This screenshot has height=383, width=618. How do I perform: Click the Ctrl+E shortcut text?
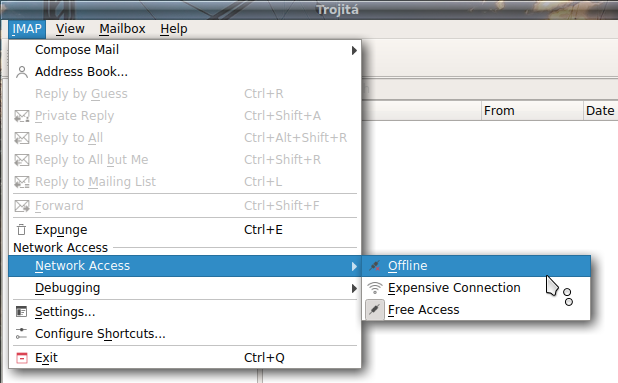[x=263, y=230]
